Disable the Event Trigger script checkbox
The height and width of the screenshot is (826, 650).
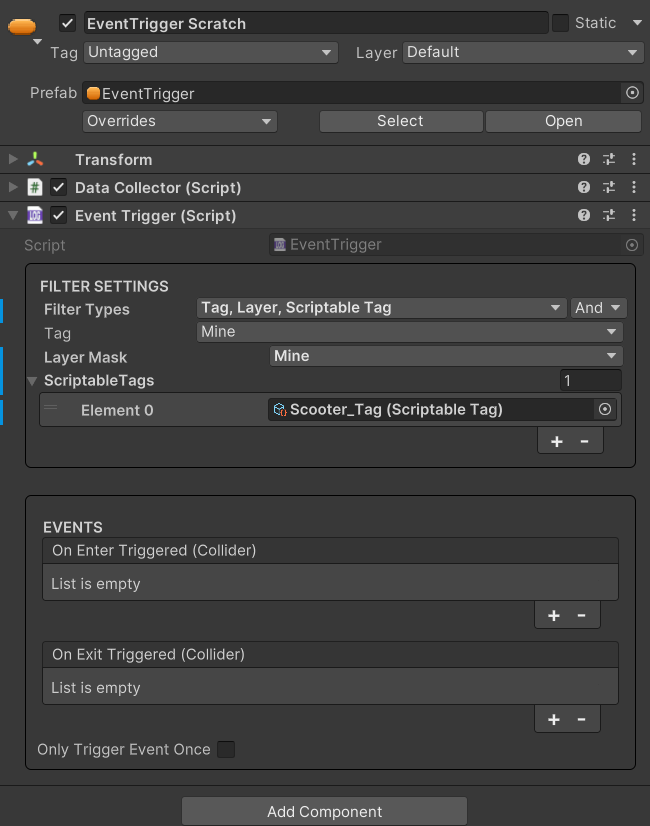click(x=58, y=215)
